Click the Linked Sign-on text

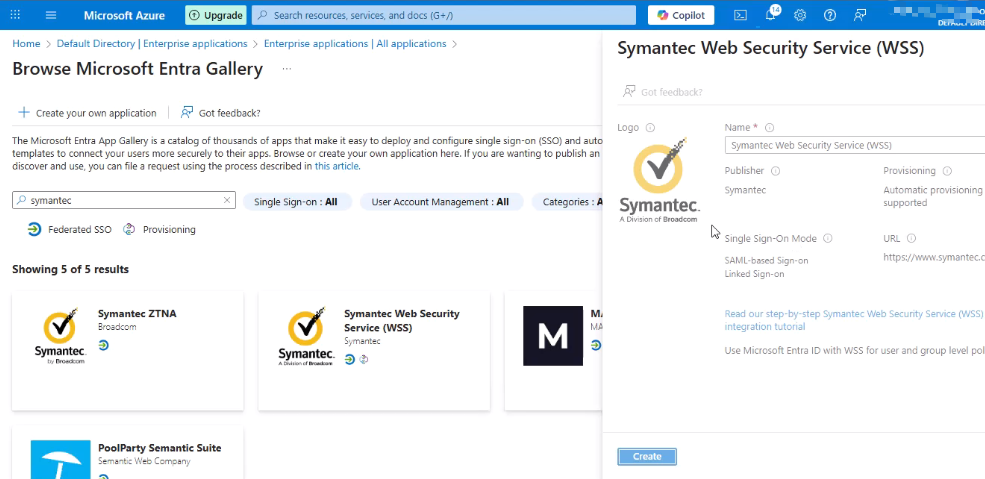[x=754, y=274]
